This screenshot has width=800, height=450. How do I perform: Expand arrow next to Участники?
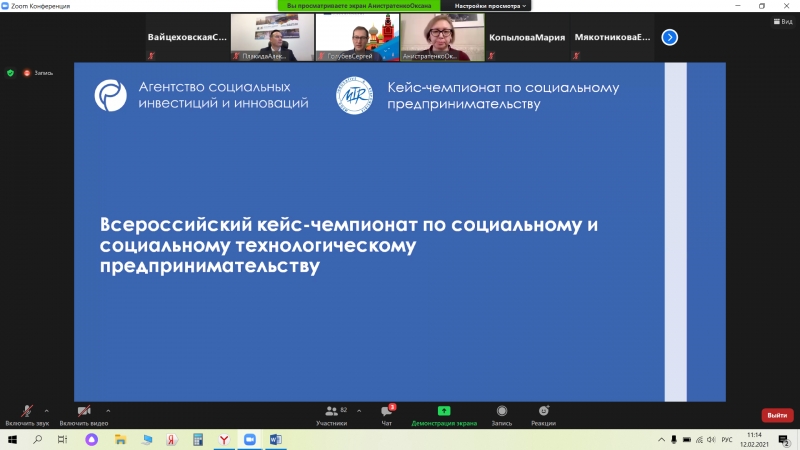(359, 411)
